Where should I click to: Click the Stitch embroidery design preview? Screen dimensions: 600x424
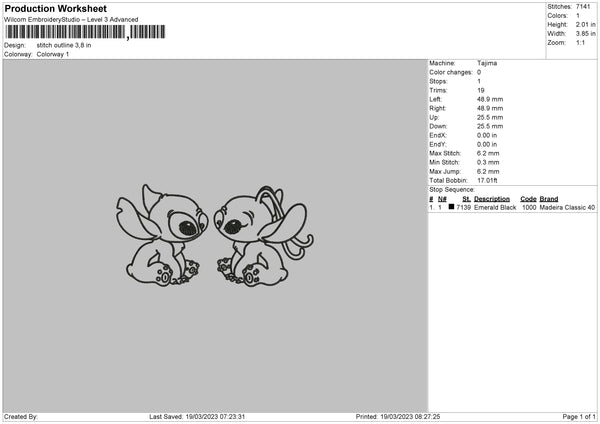[x=215, y=236]
